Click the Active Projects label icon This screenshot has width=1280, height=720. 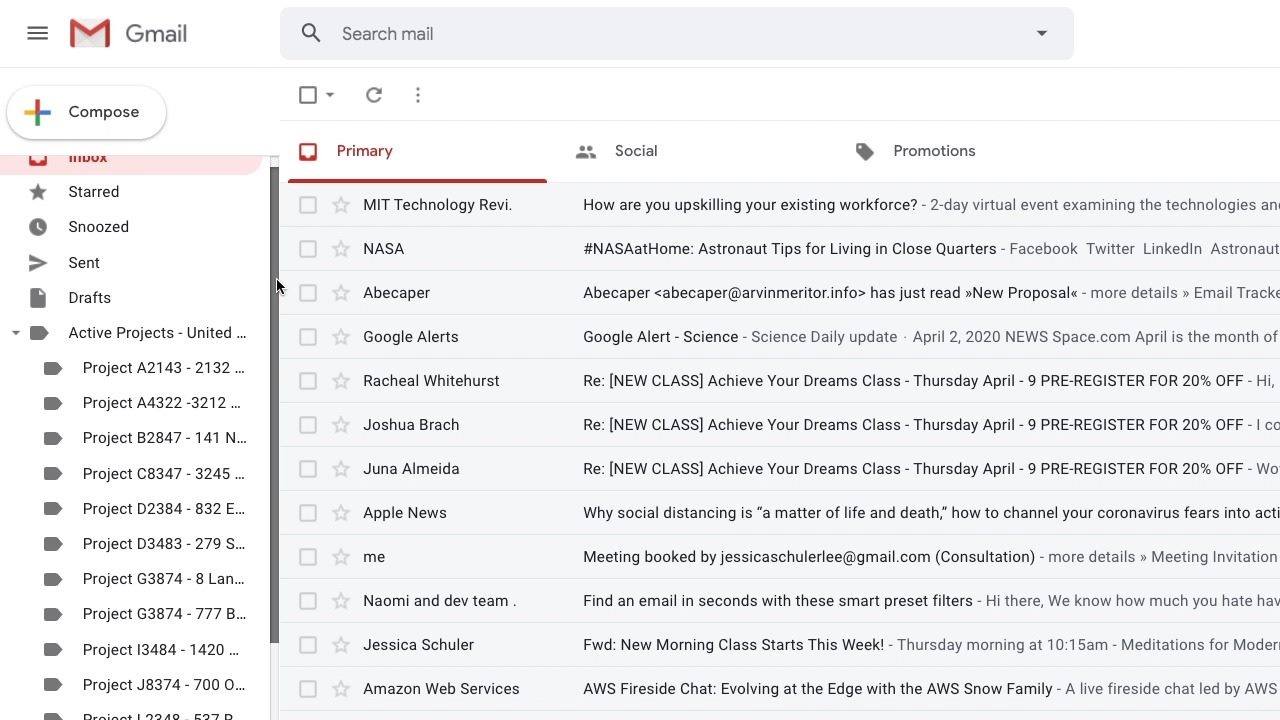(x=39, y=333)
